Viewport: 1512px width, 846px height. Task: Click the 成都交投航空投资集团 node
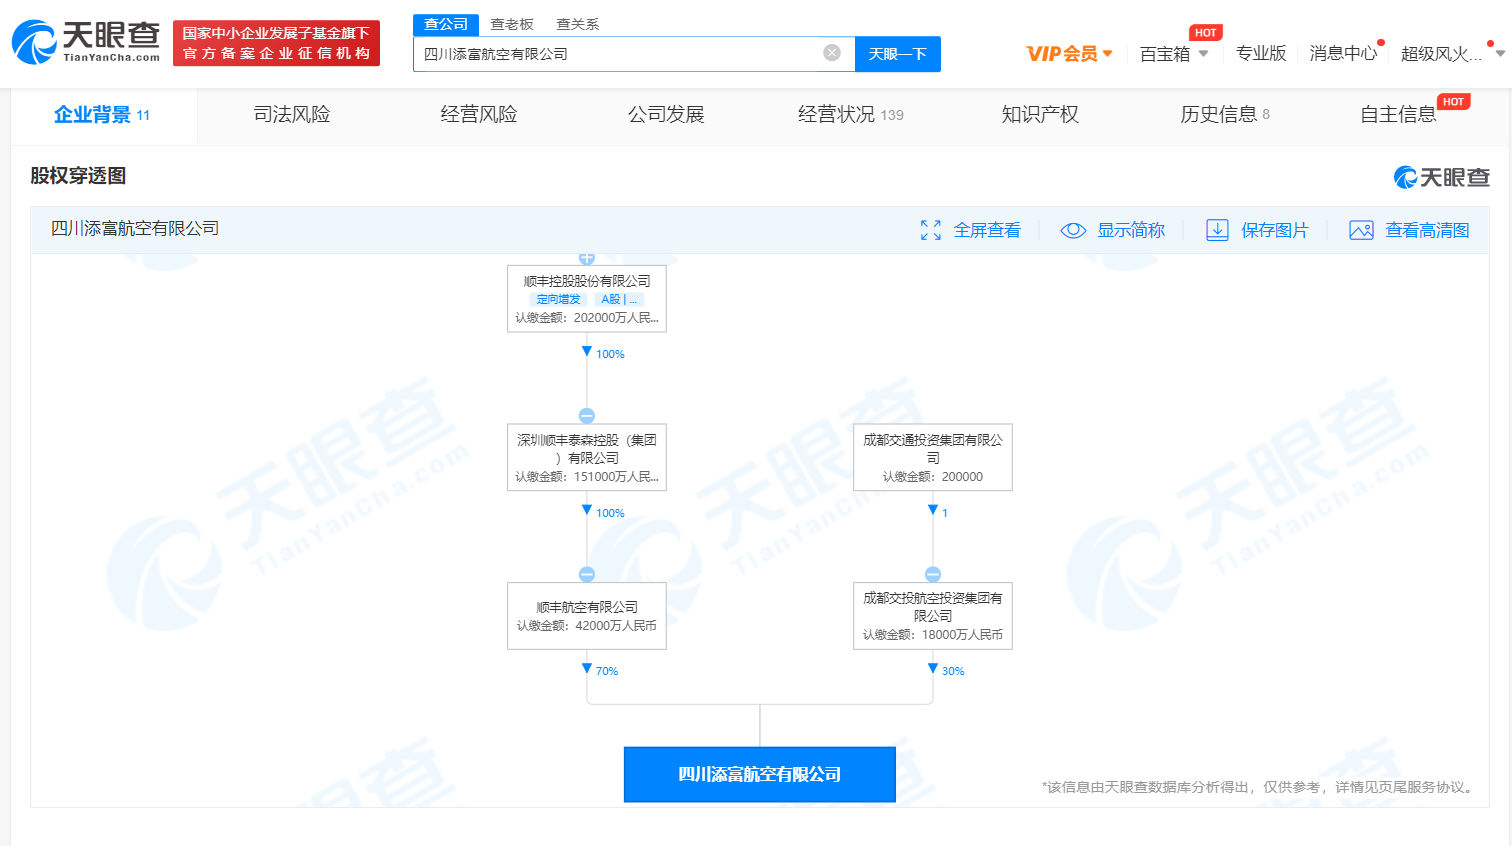933,615
